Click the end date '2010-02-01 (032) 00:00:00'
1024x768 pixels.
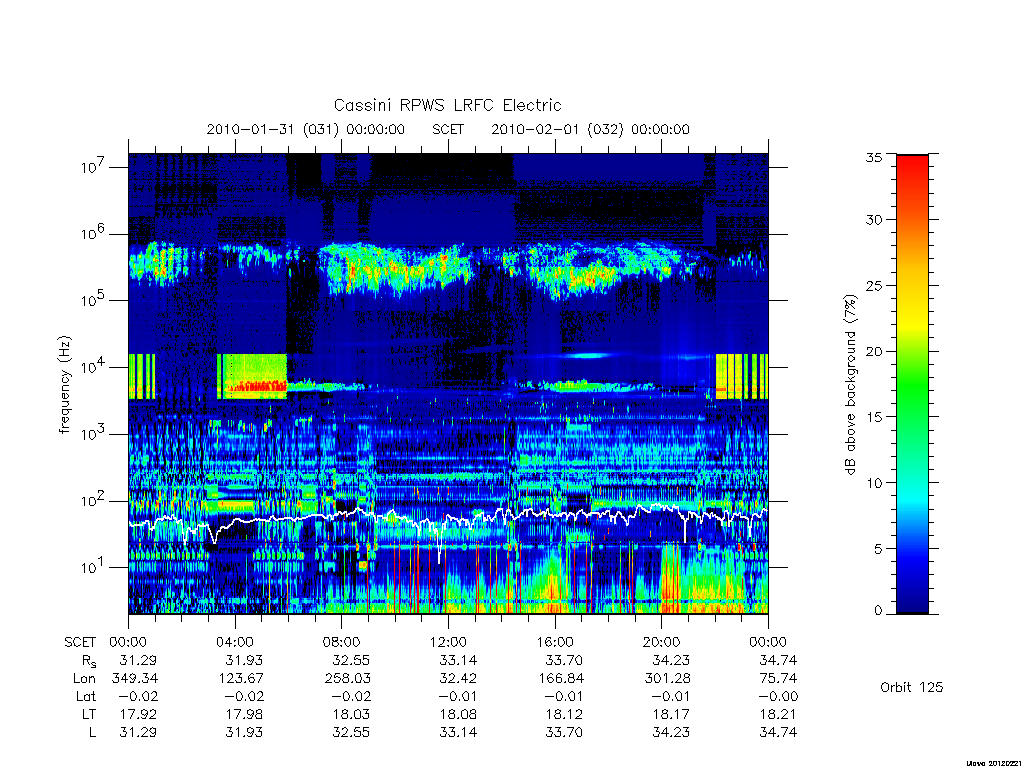[590, 129]
